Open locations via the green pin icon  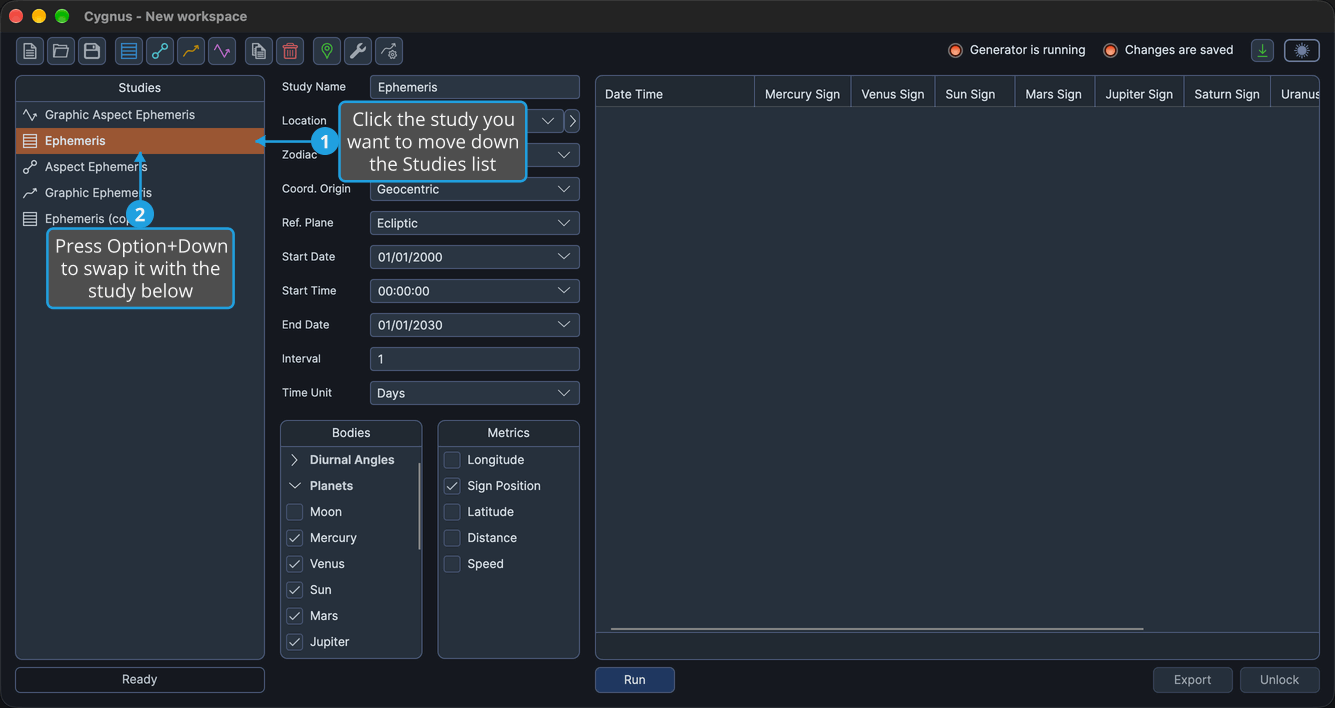[x=327, y=51]
